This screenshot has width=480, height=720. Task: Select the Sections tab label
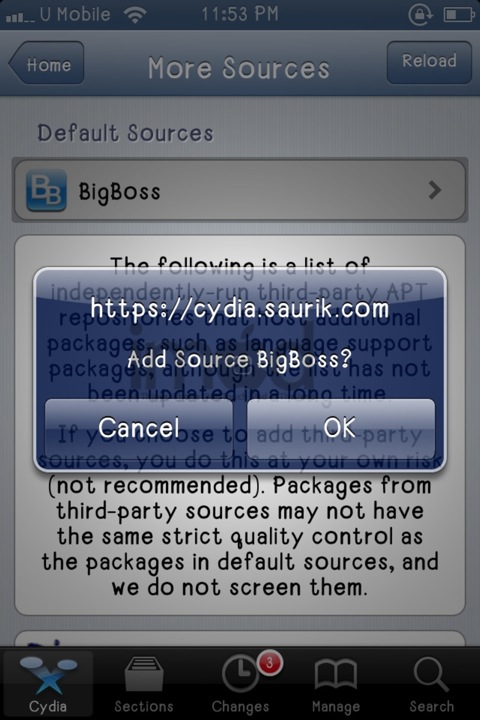tap(144, 706)
